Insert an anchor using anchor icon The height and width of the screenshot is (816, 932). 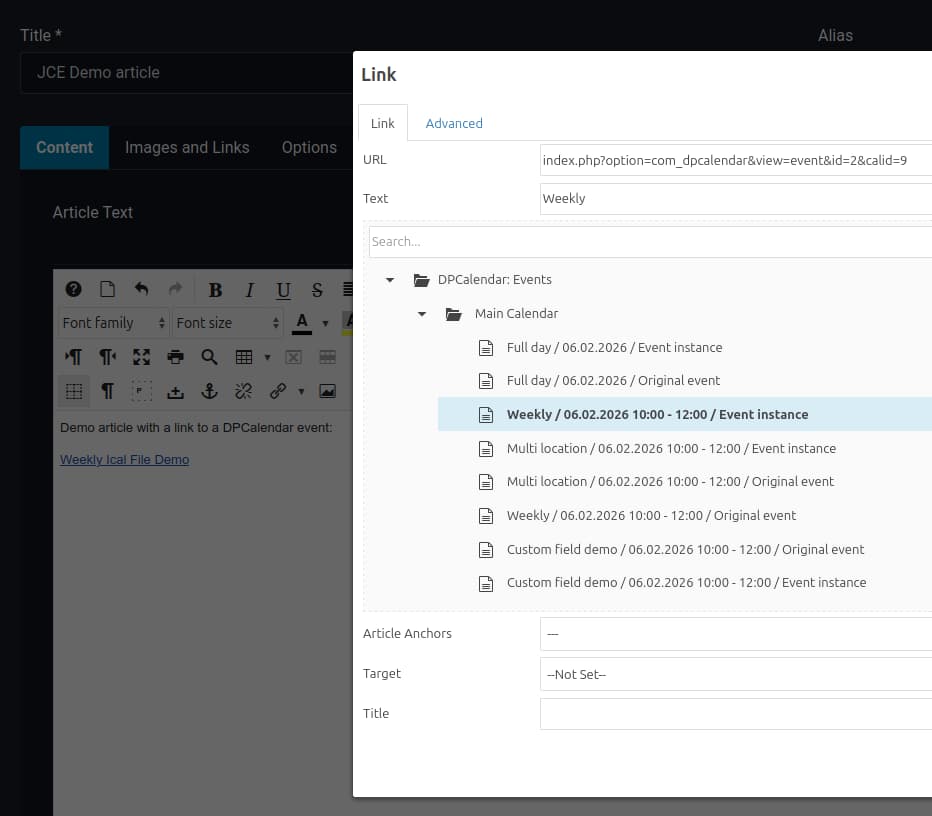[209, 391]
